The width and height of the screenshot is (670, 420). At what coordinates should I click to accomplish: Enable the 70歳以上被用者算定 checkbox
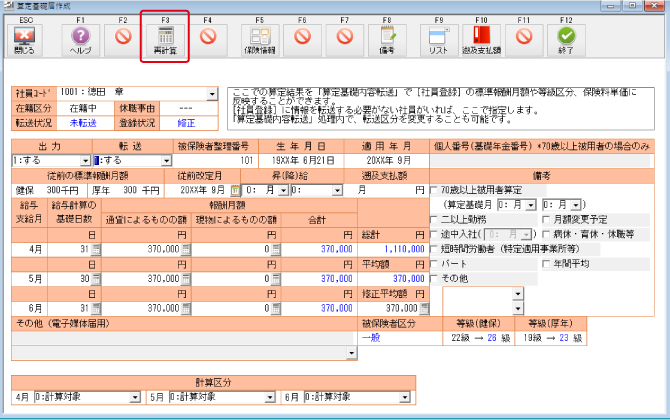[435, 190]
